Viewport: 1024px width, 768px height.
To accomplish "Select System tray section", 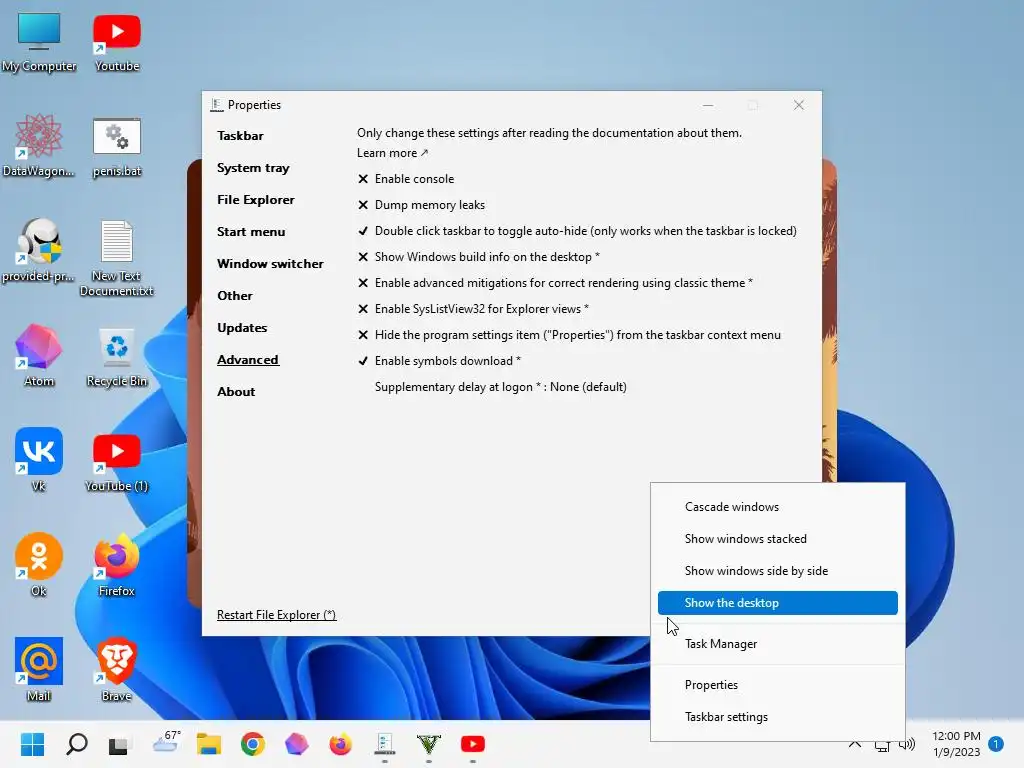I will (253, 168).
